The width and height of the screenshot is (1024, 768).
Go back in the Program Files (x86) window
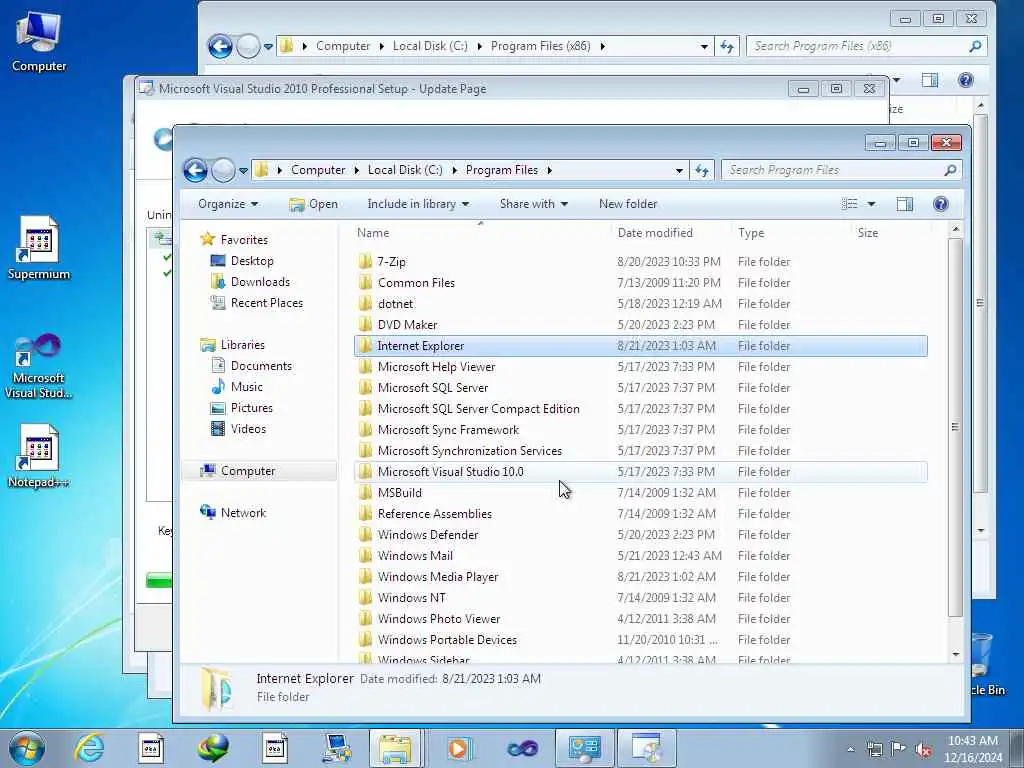(220, 46)
